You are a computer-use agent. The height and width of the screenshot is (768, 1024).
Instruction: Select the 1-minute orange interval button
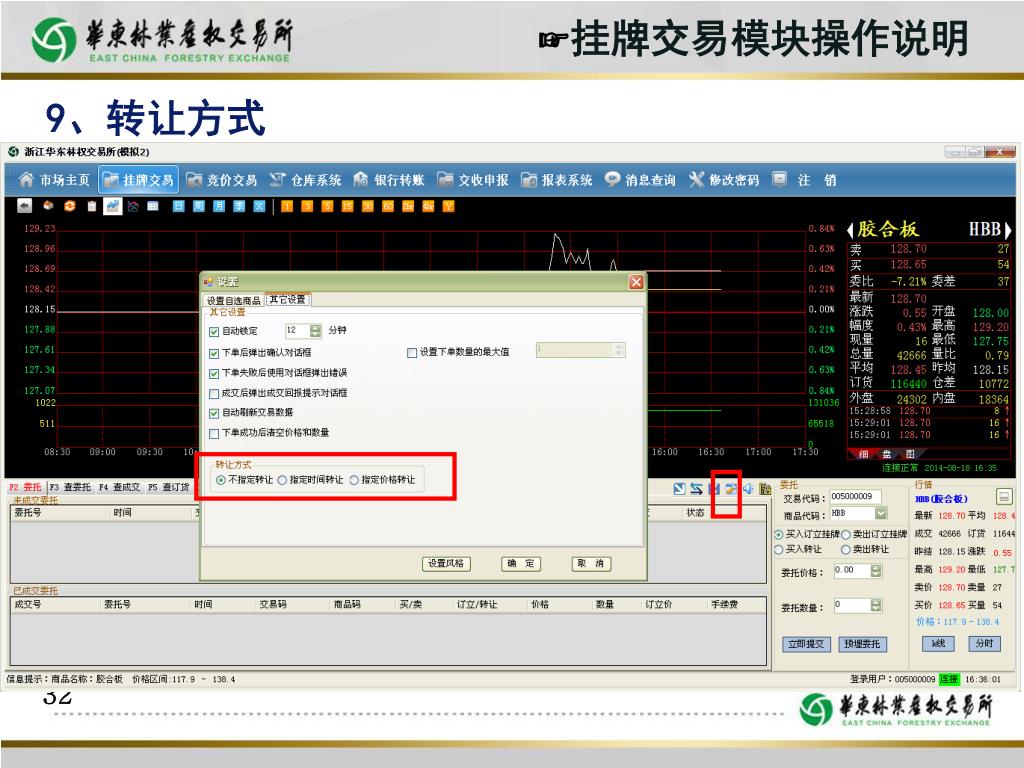287,206
